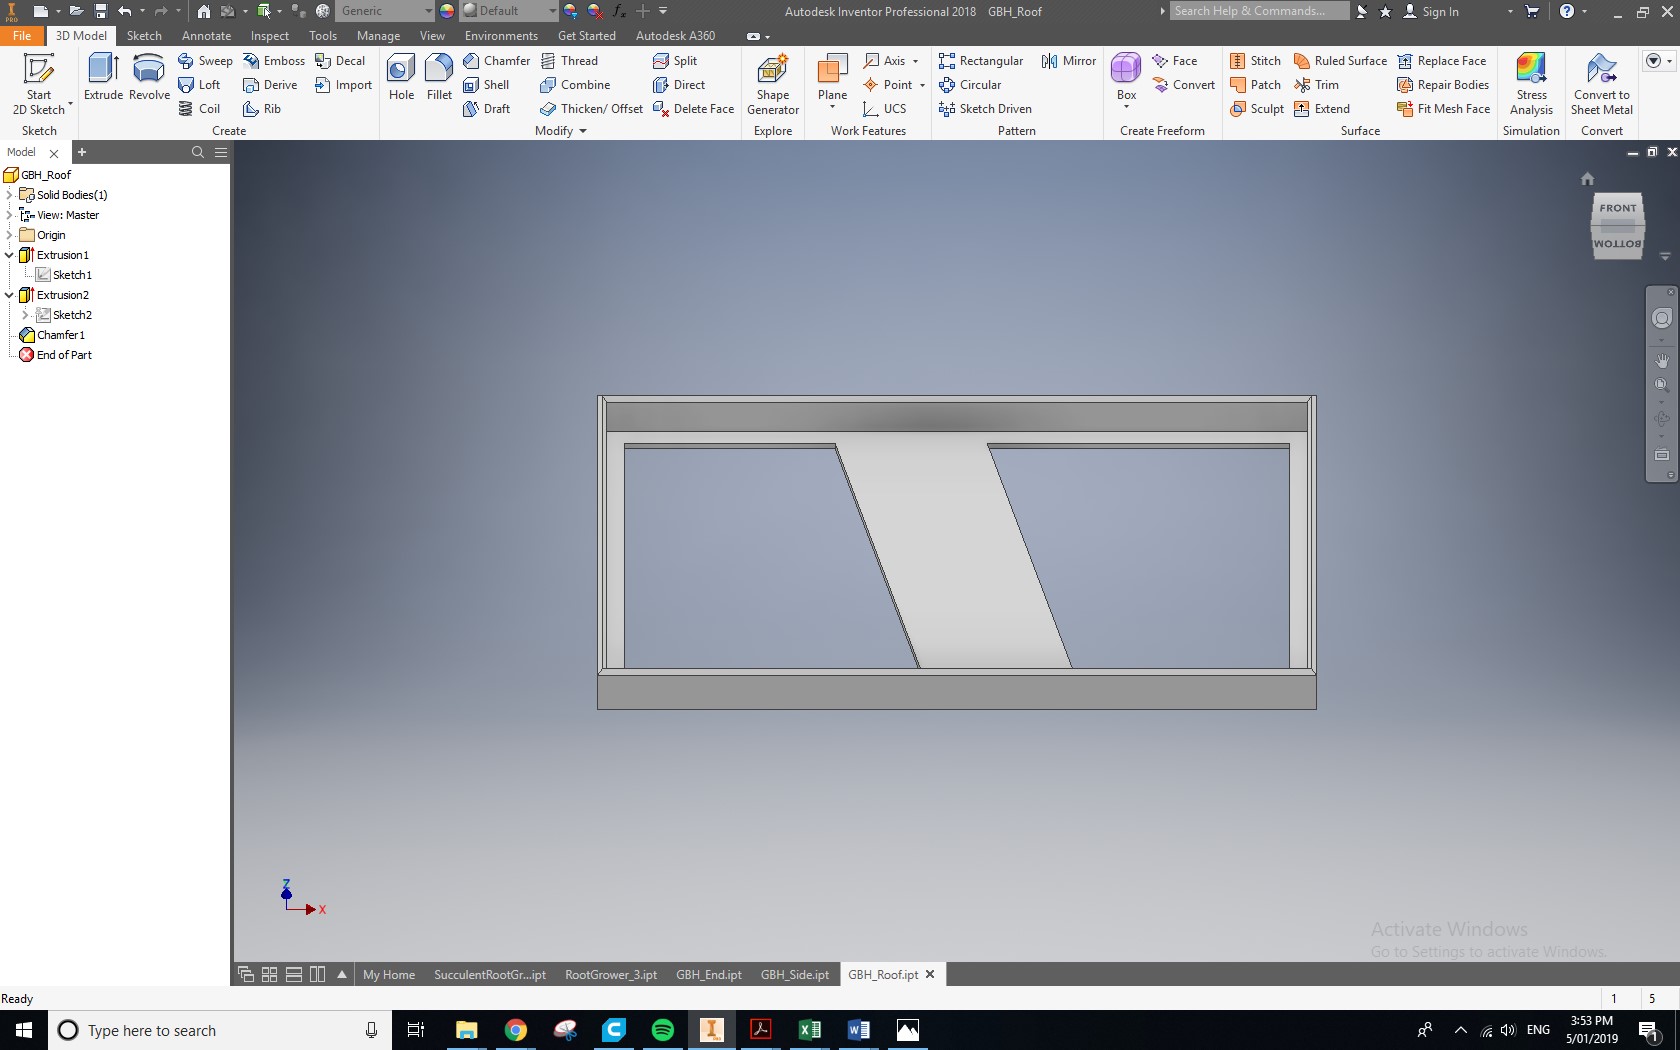Open My Home tab
This screenshot has width=1680, height=1050.
[389, 975]
